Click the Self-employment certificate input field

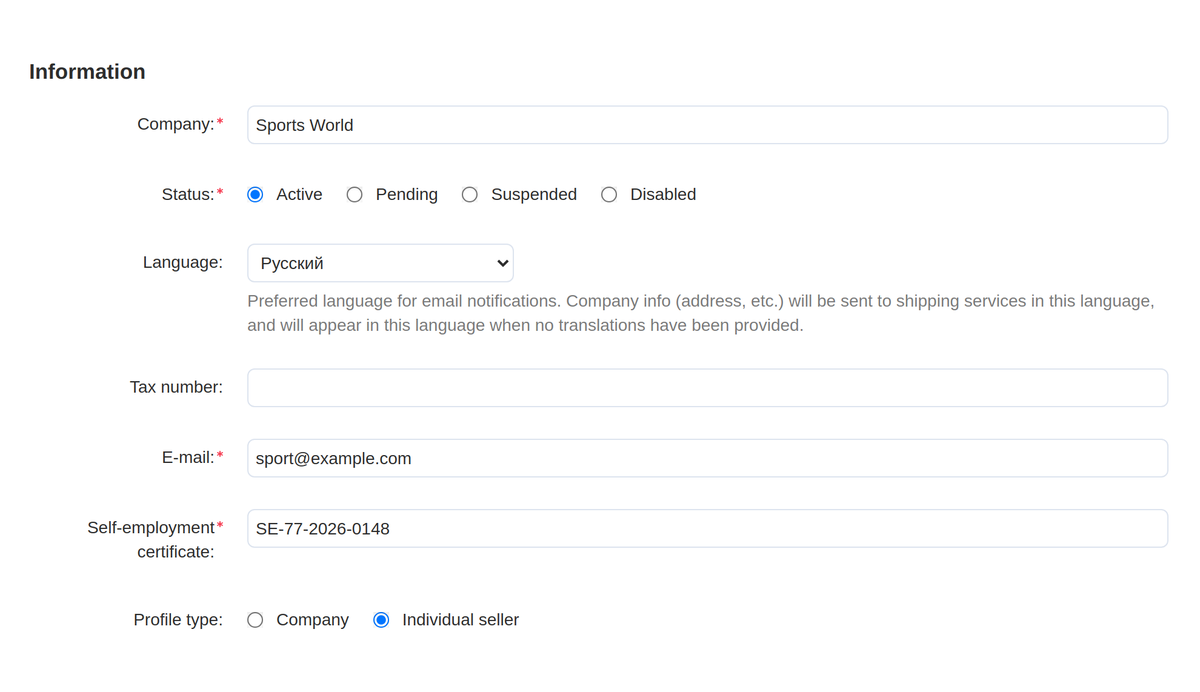707,528
